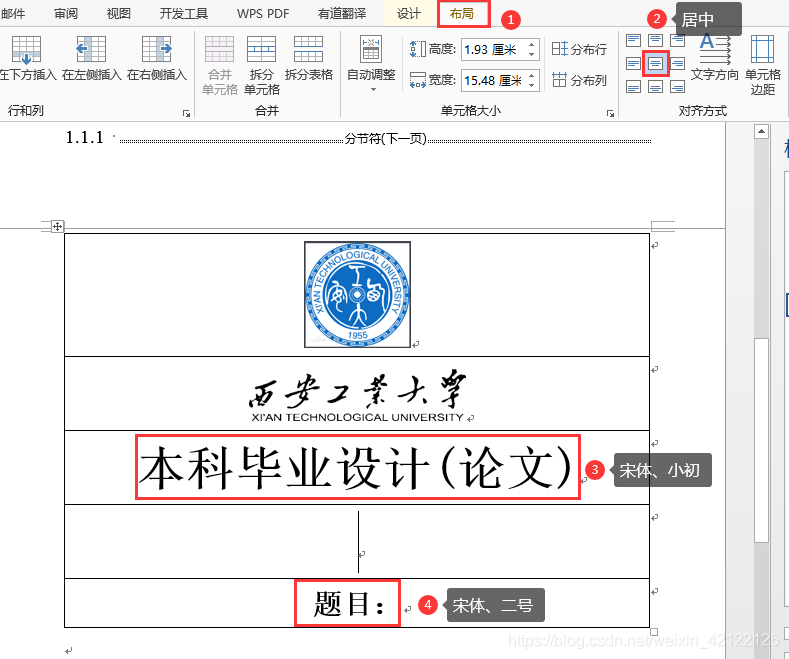This screenshot has width=789, height=659.
Task: Insert a column to the left (在左侧插入)
Action: 92,58
